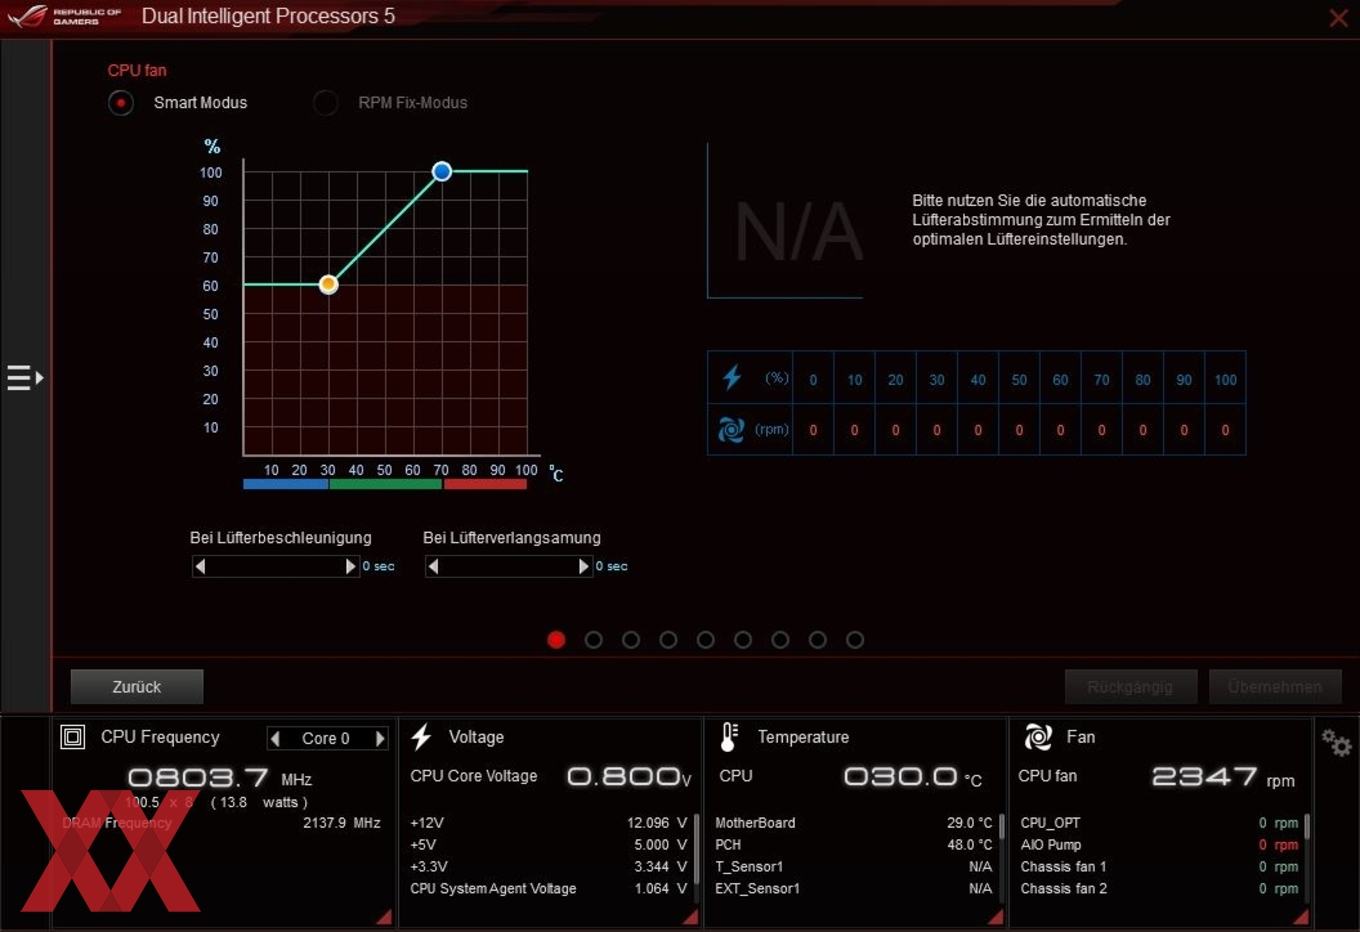Click the Zurück button
Viewport: 1360px width, 932px height.
click(137, 687)
